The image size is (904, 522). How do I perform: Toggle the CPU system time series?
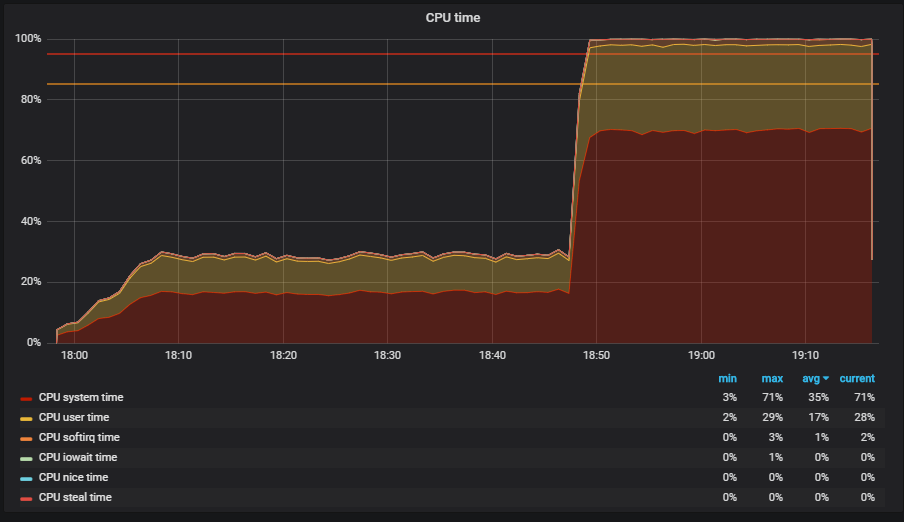pyautogui.click(x=81, y=397)
